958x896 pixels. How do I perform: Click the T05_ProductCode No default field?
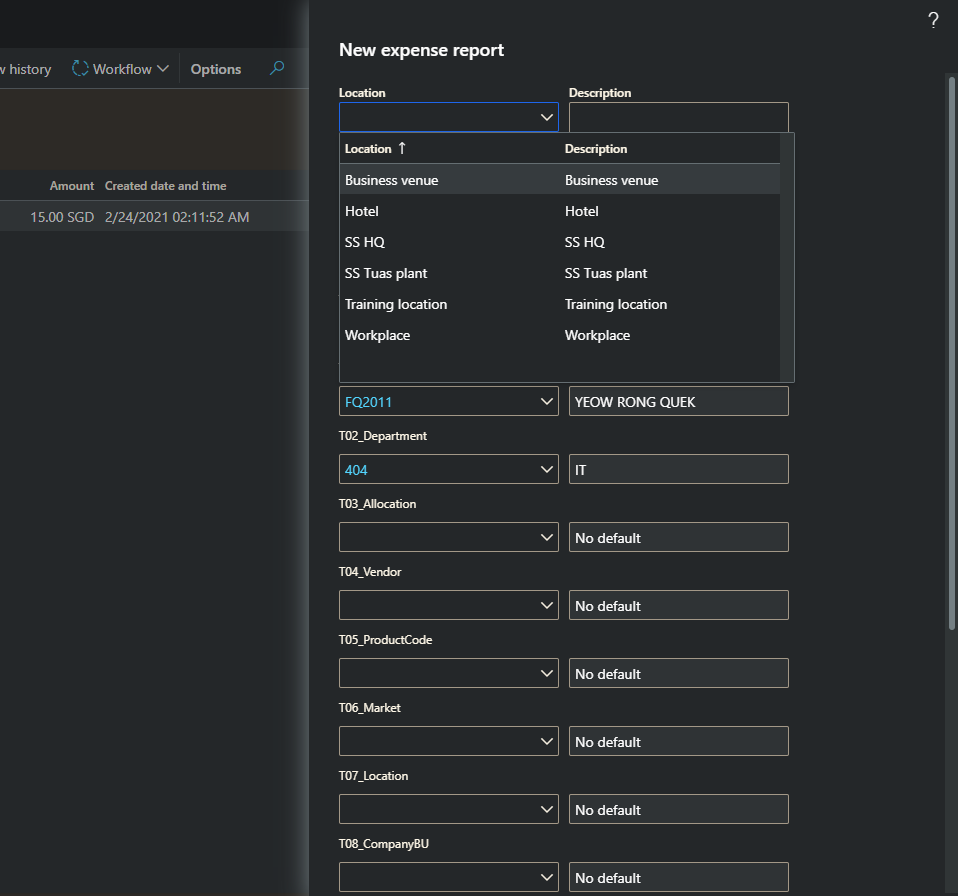point(679,673)
